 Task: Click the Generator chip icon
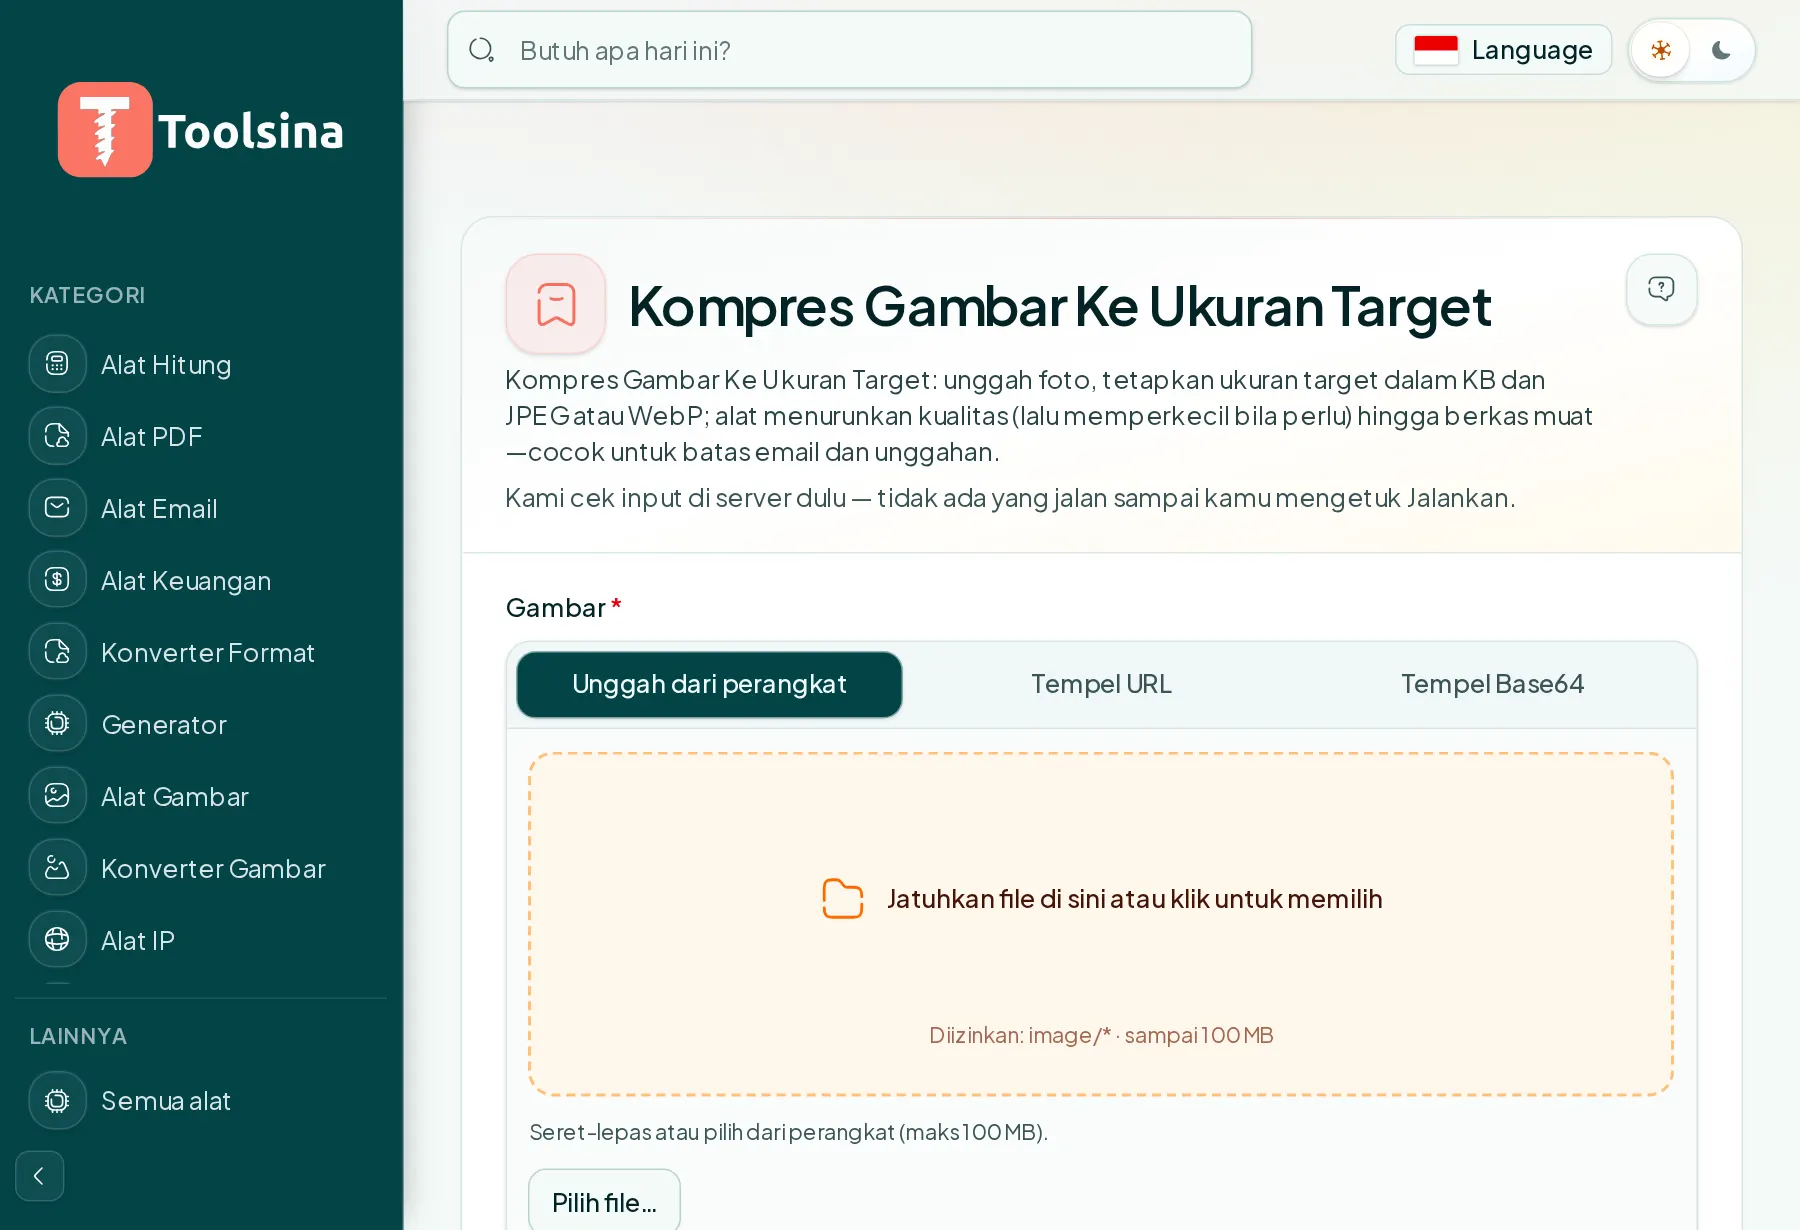click(58, 724)
